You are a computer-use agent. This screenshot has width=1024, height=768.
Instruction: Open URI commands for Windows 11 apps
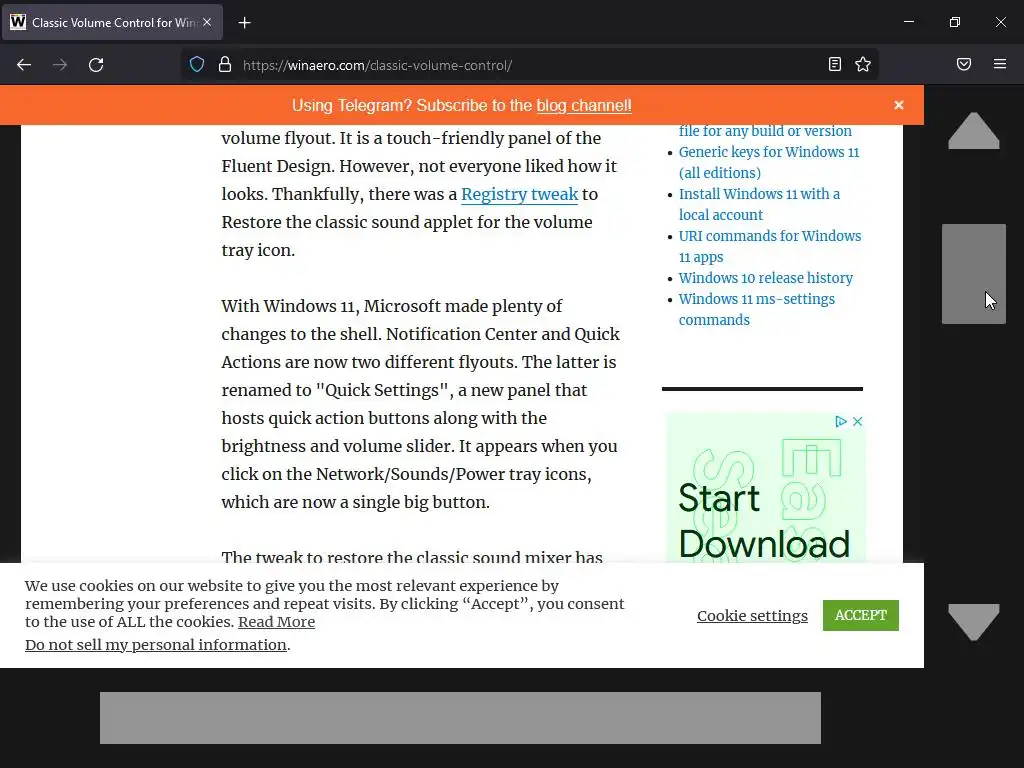pyautogui.click(x=769, y=246)
